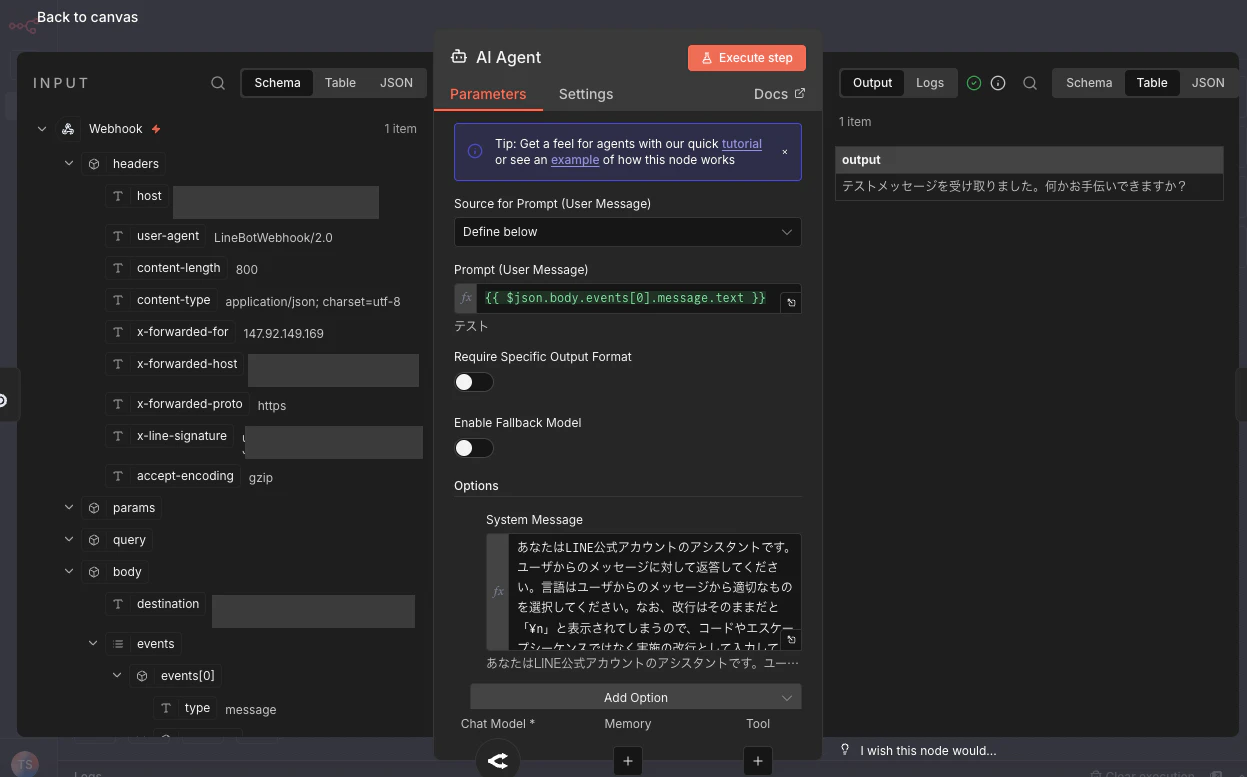Click the events[0] object cube icon
This screenshot has height=777, width=1247.
(x=142, y=676)
